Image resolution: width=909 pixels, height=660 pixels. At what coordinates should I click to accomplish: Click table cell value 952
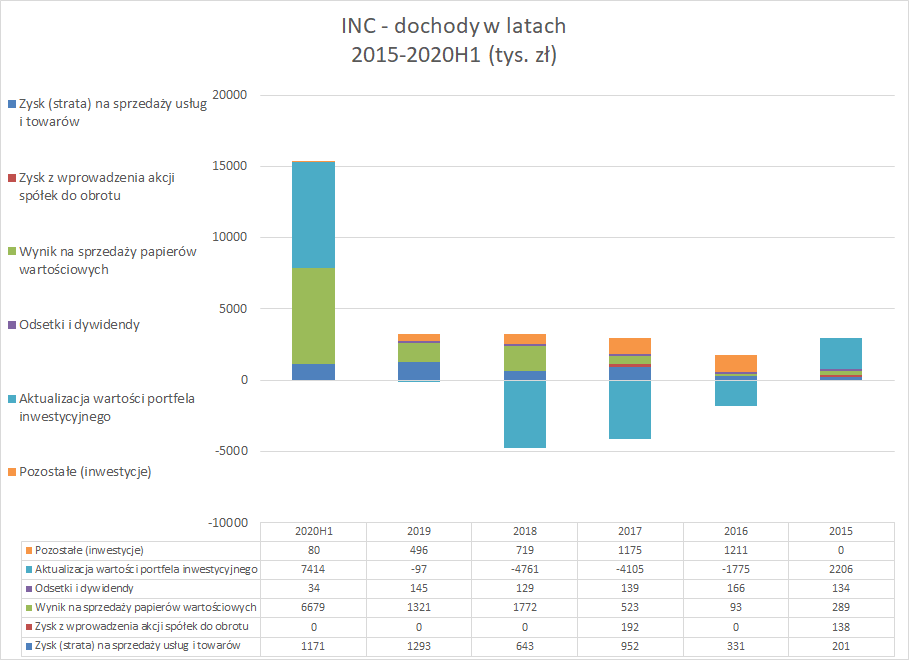630,646
